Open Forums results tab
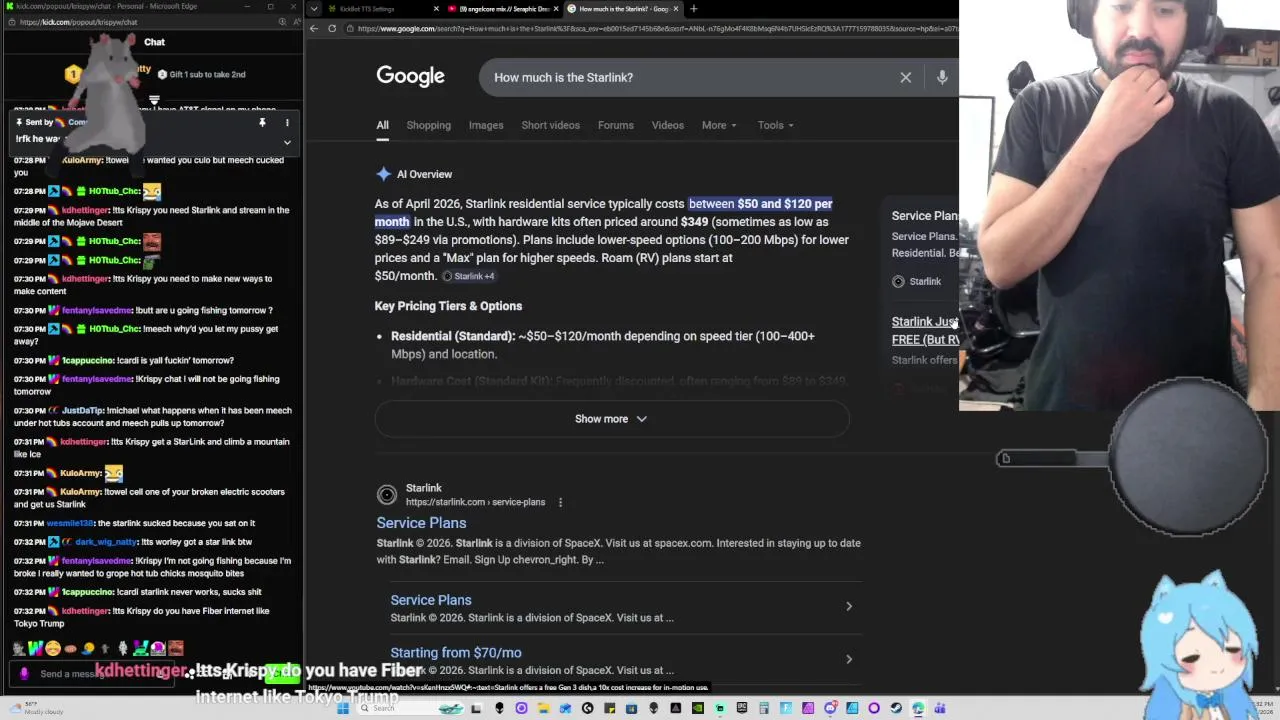The height and width of the screenshot is (720, 1280). pos(616,125)
